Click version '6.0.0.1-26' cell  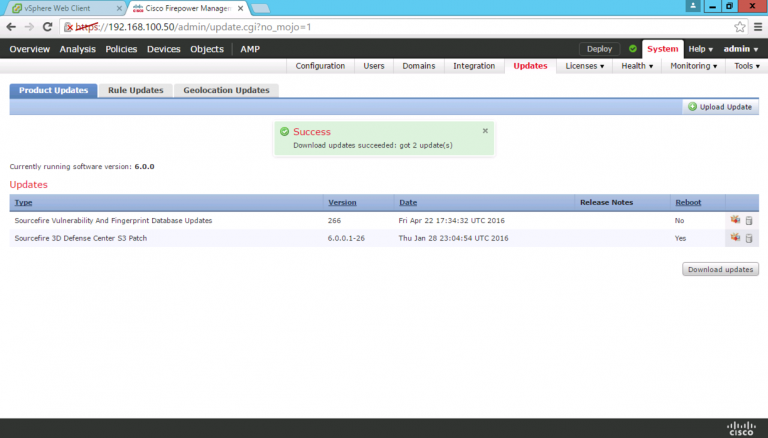point(346,238)
